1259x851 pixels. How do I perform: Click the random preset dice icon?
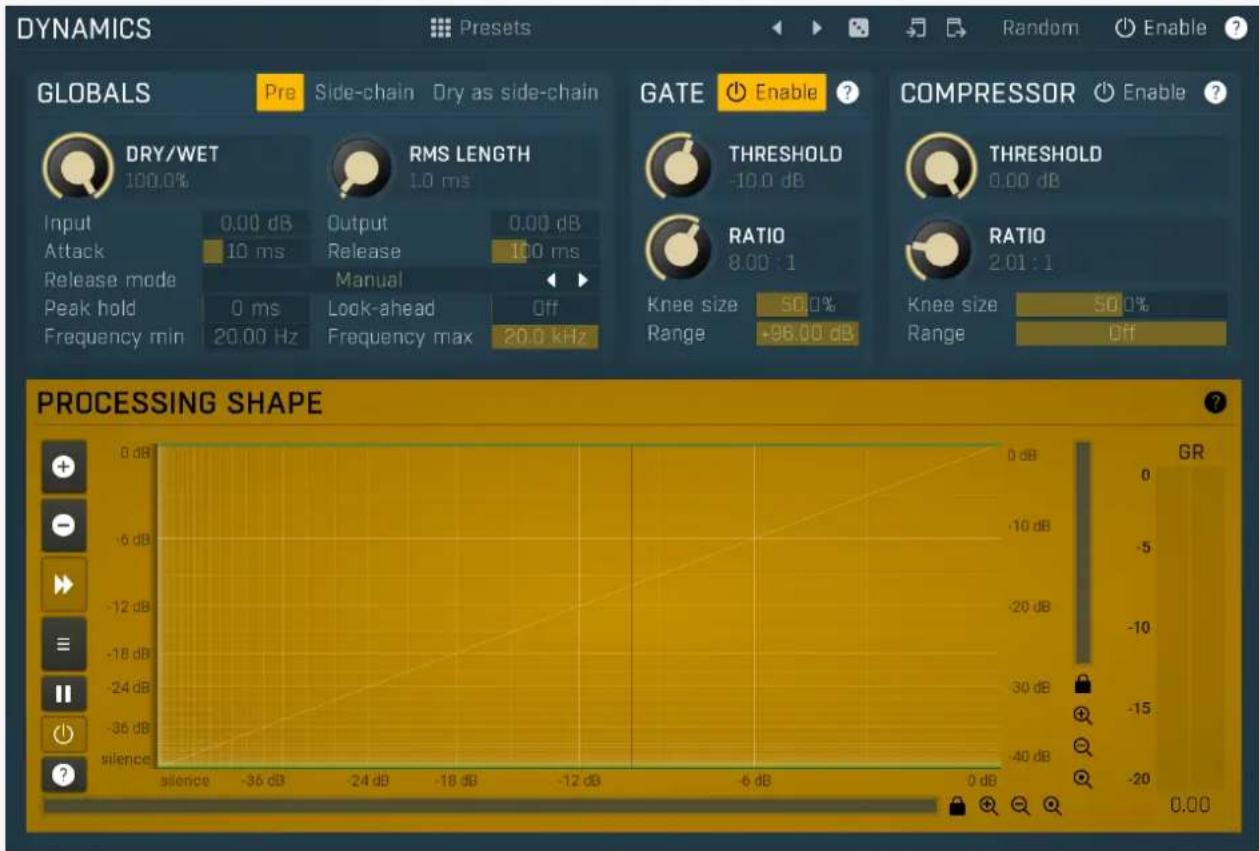pyautogui.click(x=857, y=29)
